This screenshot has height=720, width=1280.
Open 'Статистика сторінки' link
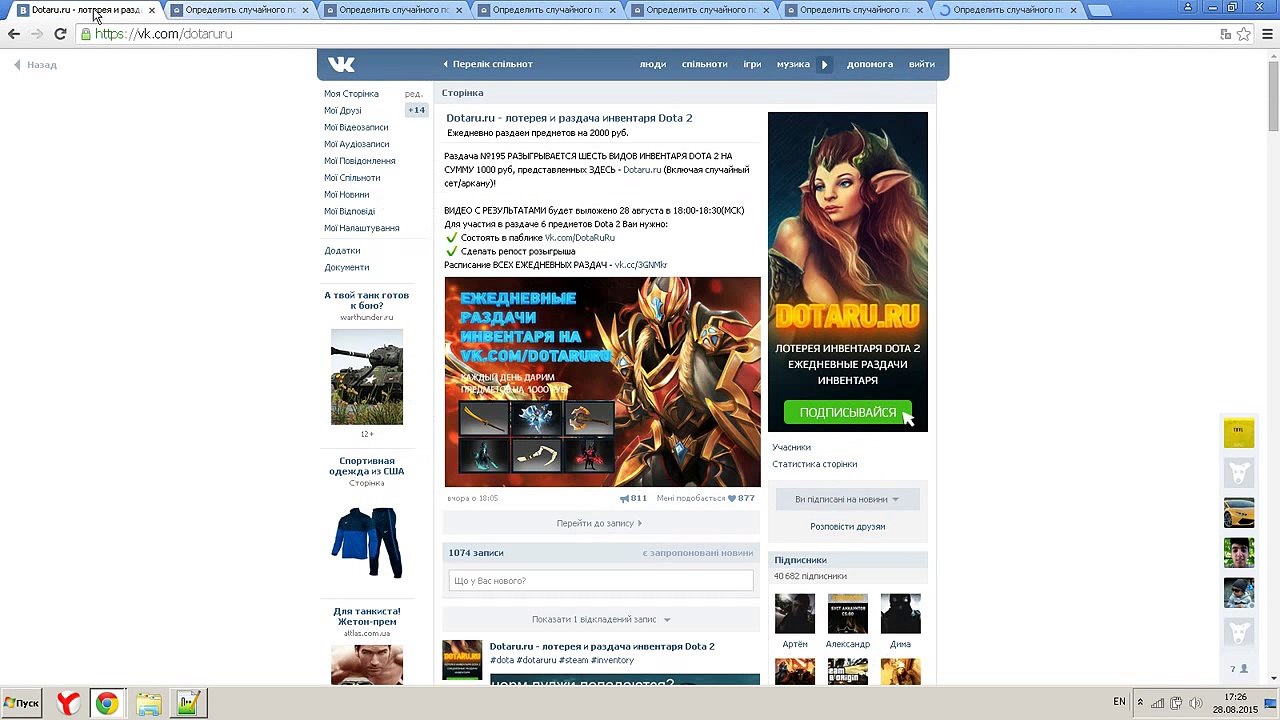(x=815, y=464)
